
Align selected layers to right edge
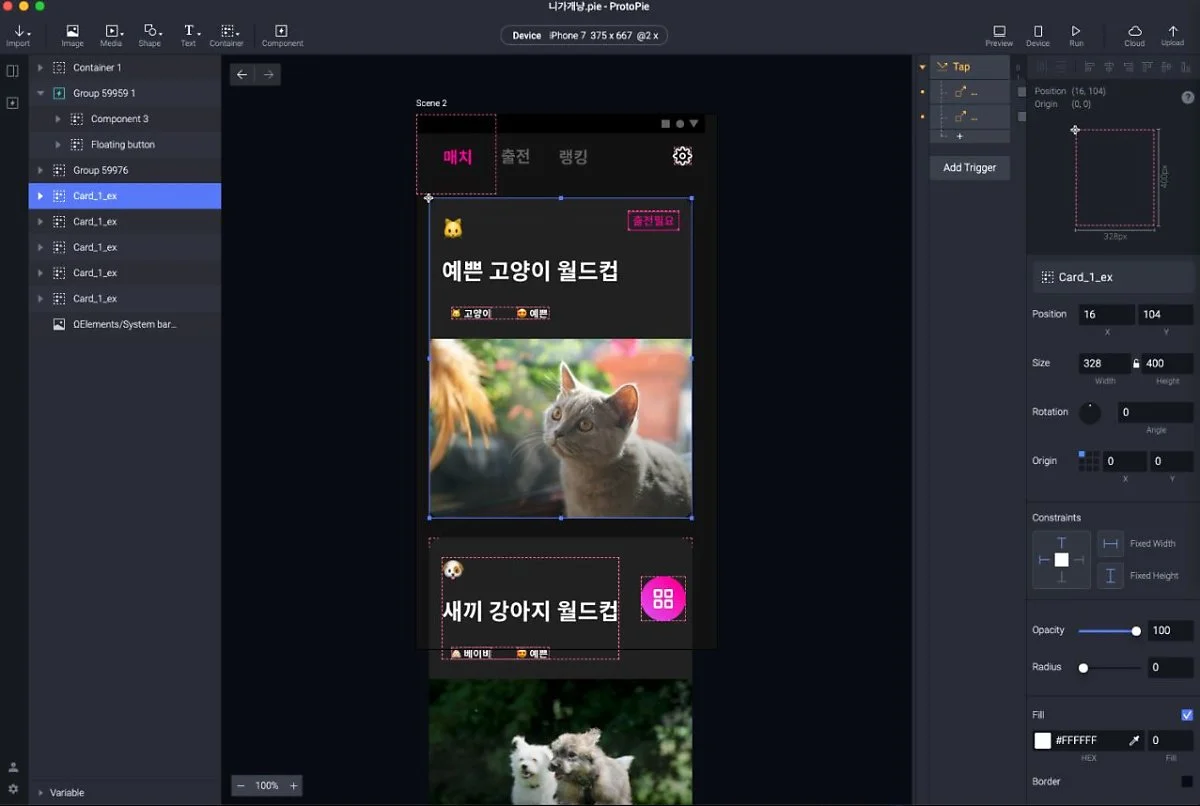[1127, 68]
